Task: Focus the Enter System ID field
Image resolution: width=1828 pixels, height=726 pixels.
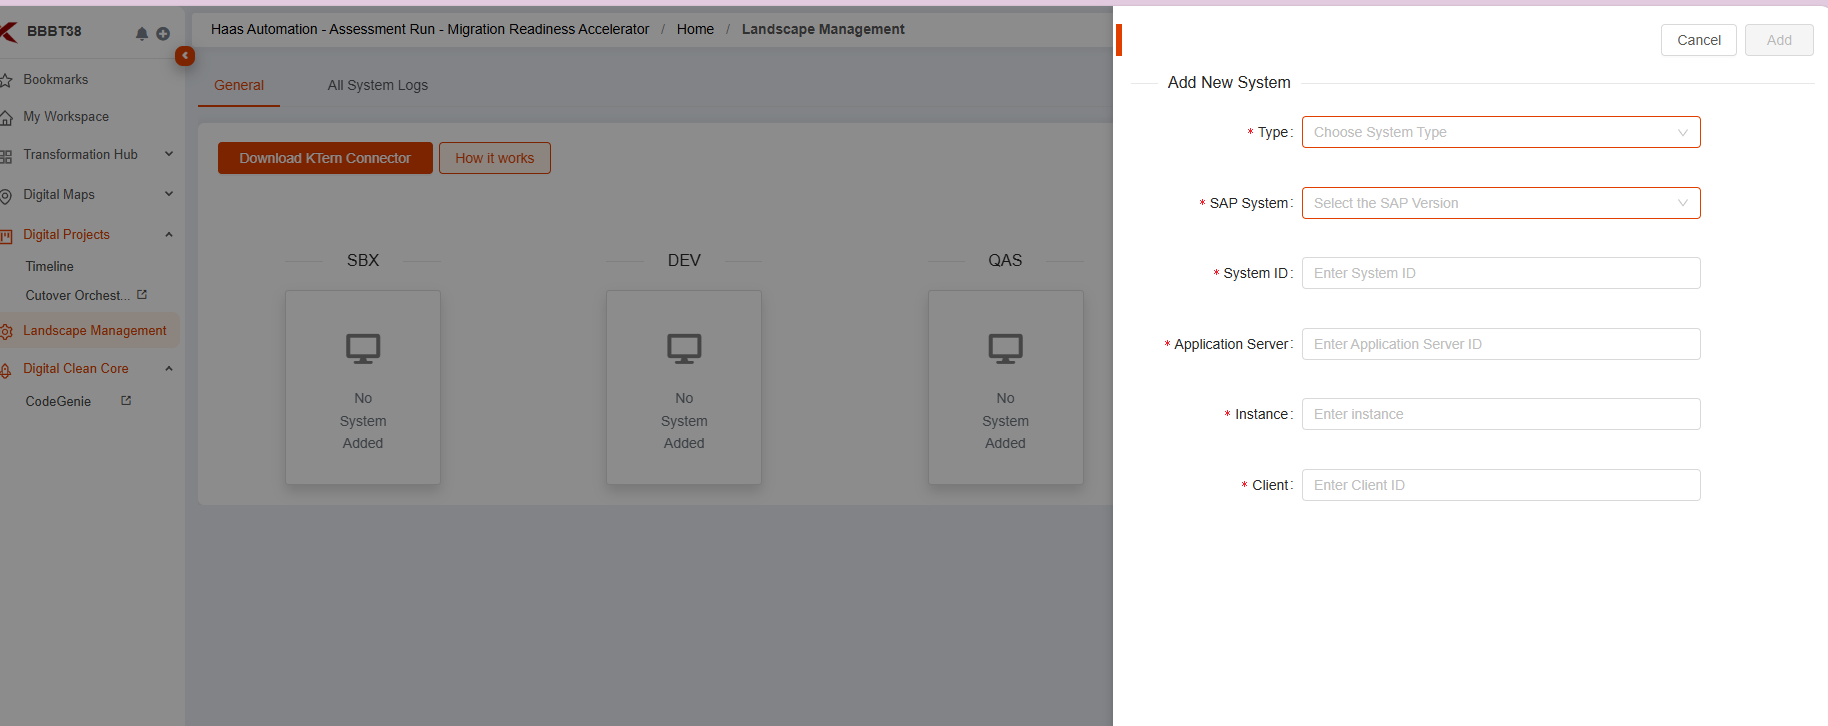Action: click(1500, 273)
